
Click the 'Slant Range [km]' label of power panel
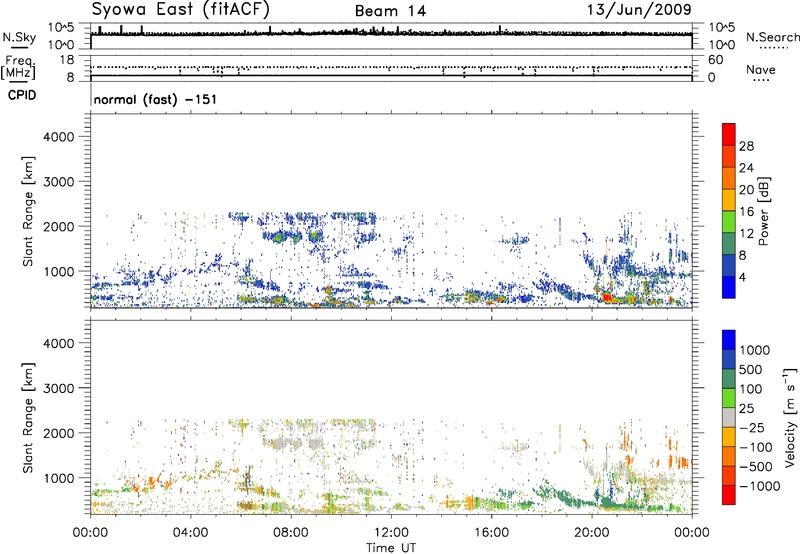pos(28,212)
